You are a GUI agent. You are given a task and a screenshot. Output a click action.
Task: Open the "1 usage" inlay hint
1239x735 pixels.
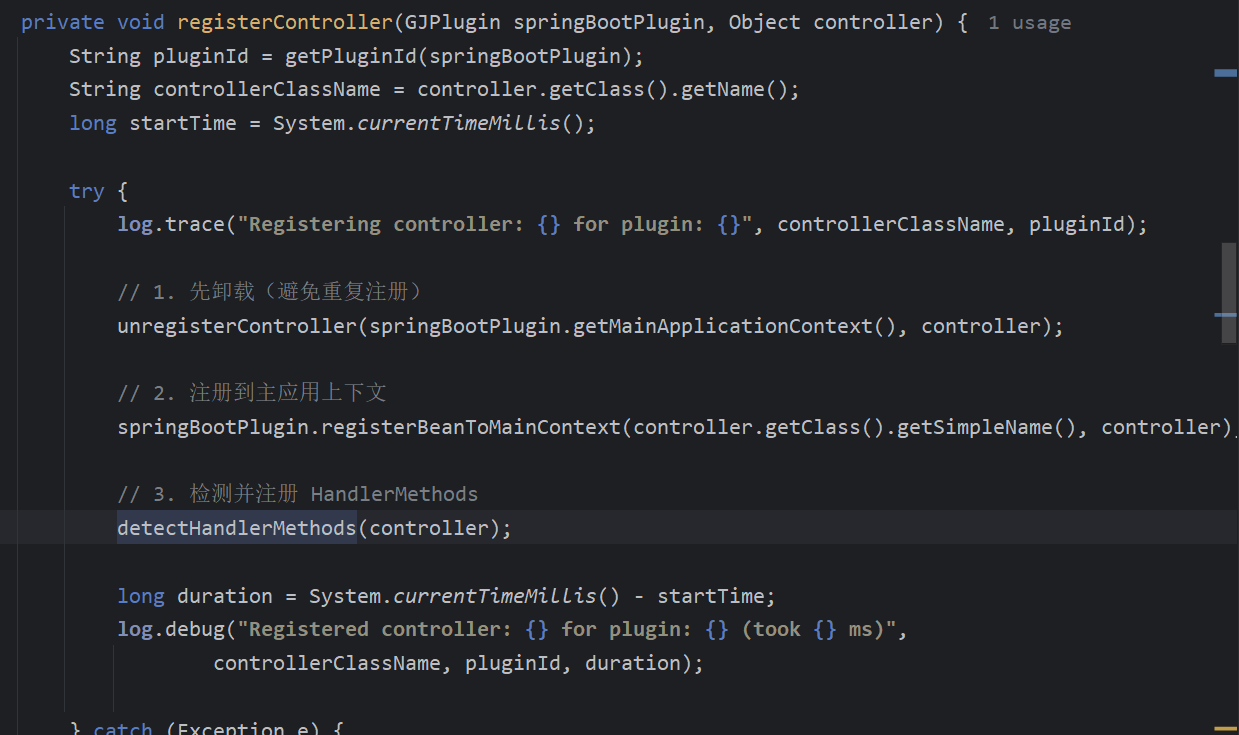pyautogui.click(x=1029, y=22)
